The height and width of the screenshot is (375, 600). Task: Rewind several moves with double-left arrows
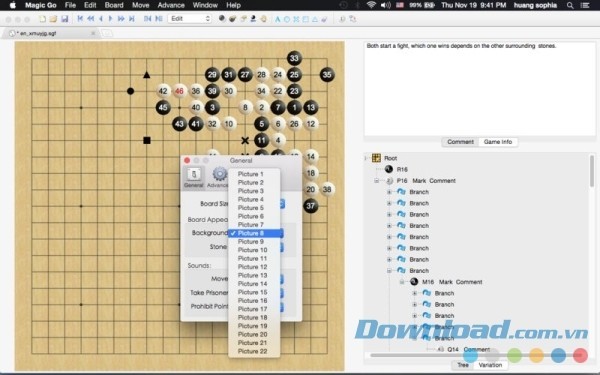coord(91,18)
